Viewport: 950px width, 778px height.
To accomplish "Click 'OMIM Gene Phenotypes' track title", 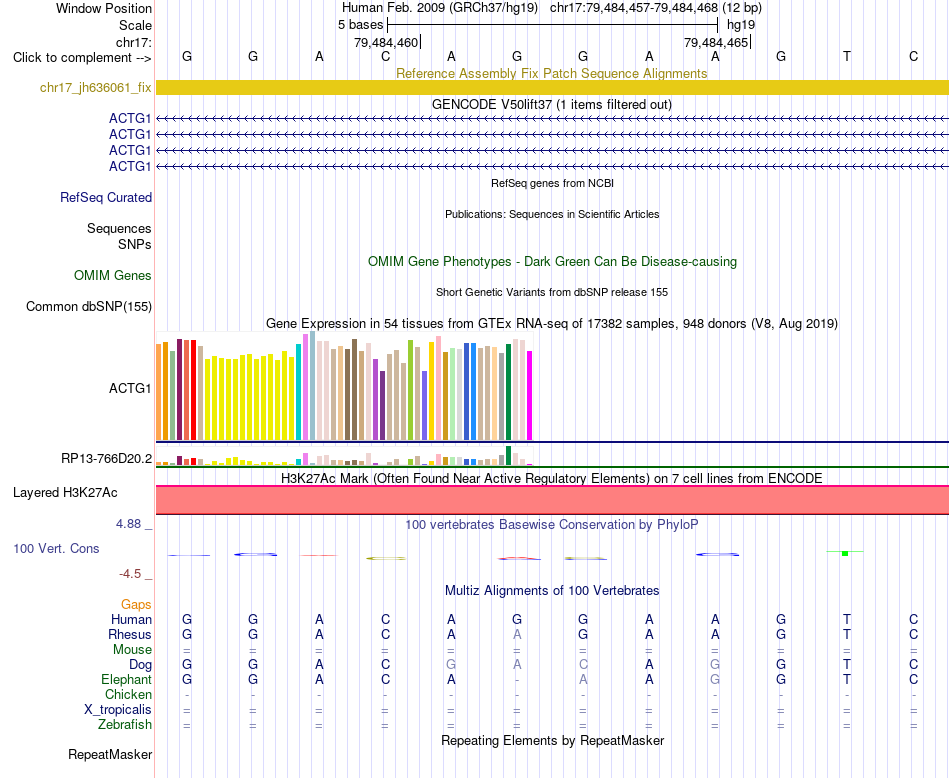I will click(552, 262).
